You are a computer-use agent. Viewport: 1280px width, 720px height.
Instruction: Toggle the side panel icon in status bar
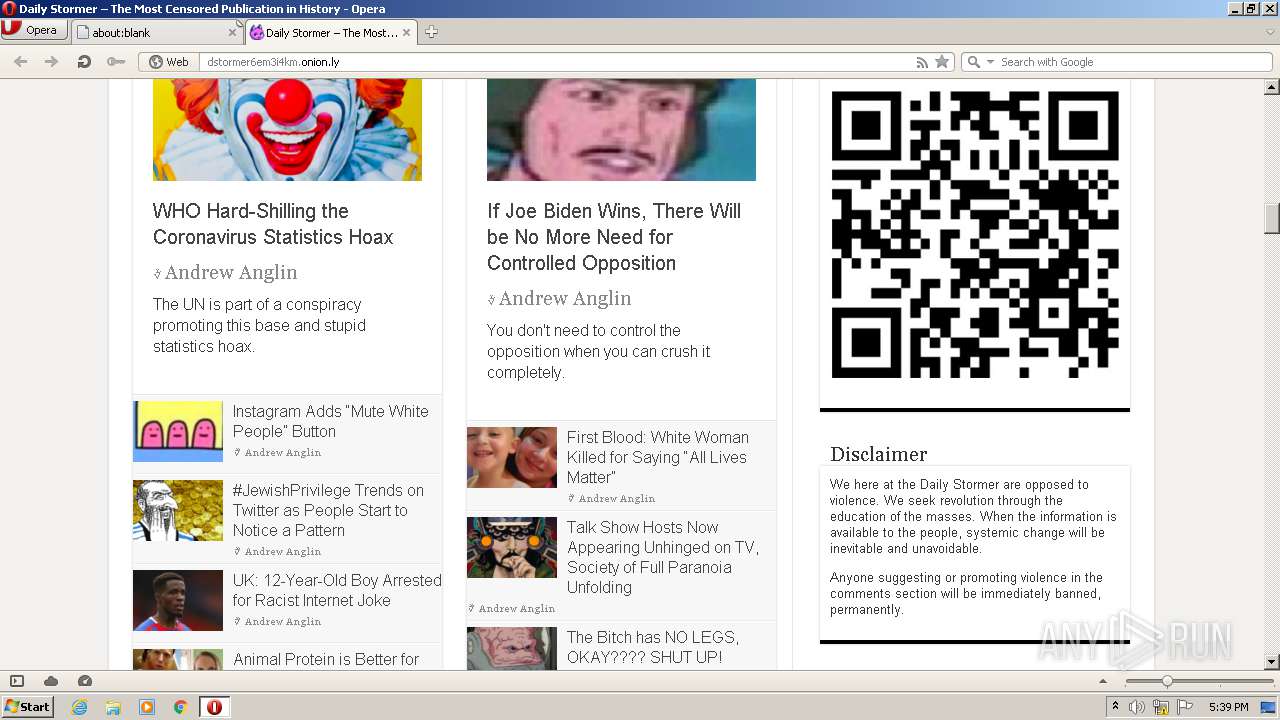coord(17,681)
